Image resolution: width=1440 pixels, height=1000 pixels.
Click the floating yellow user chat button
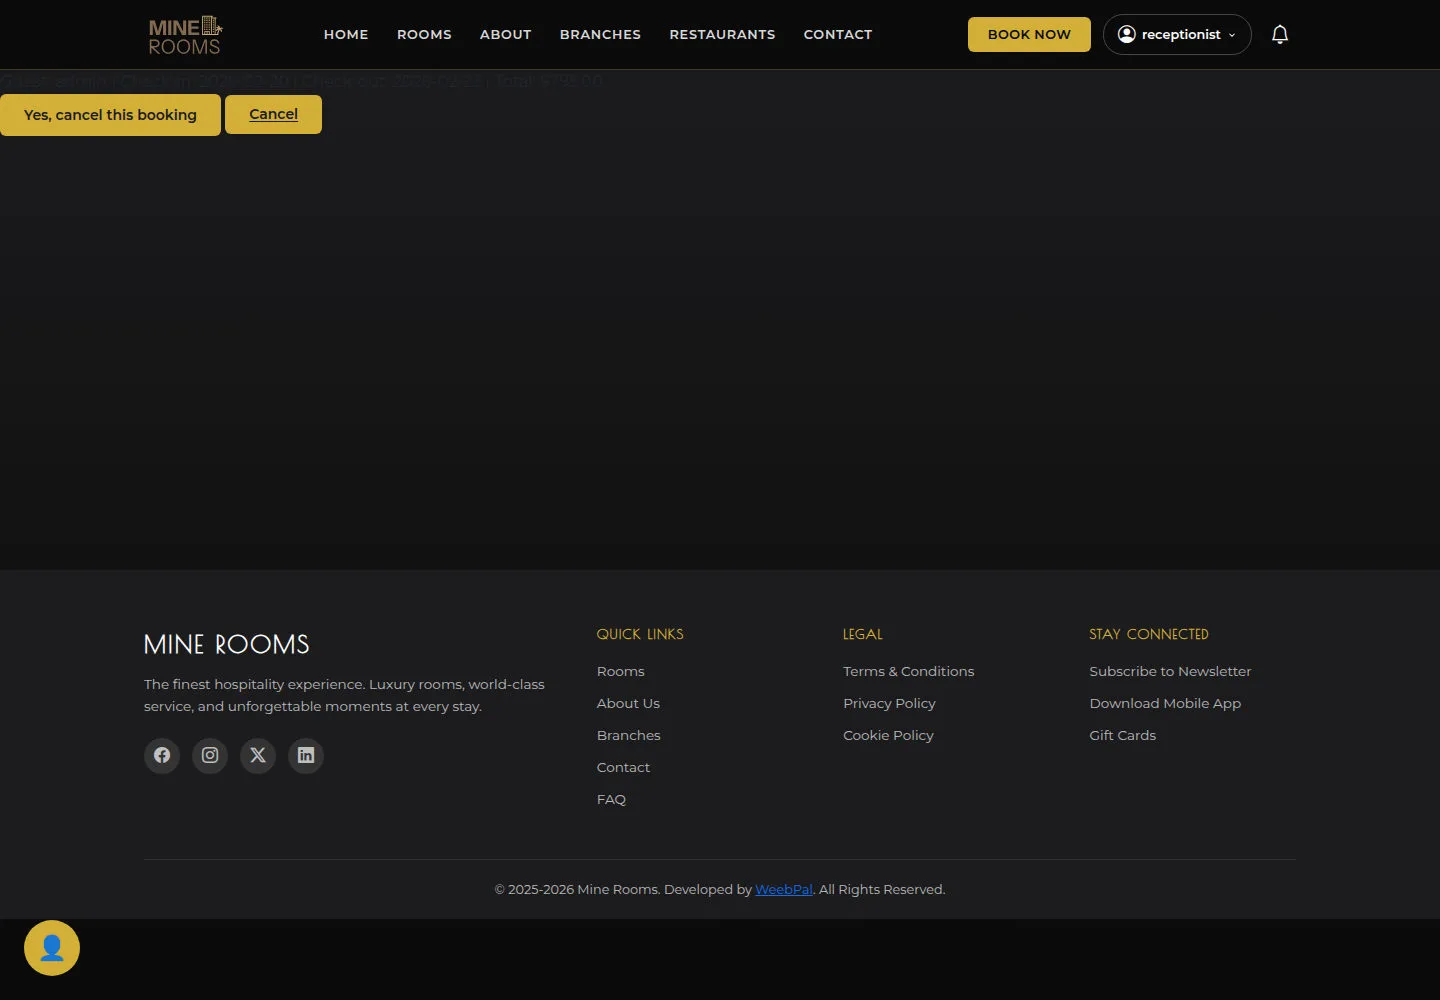point(52,948)
